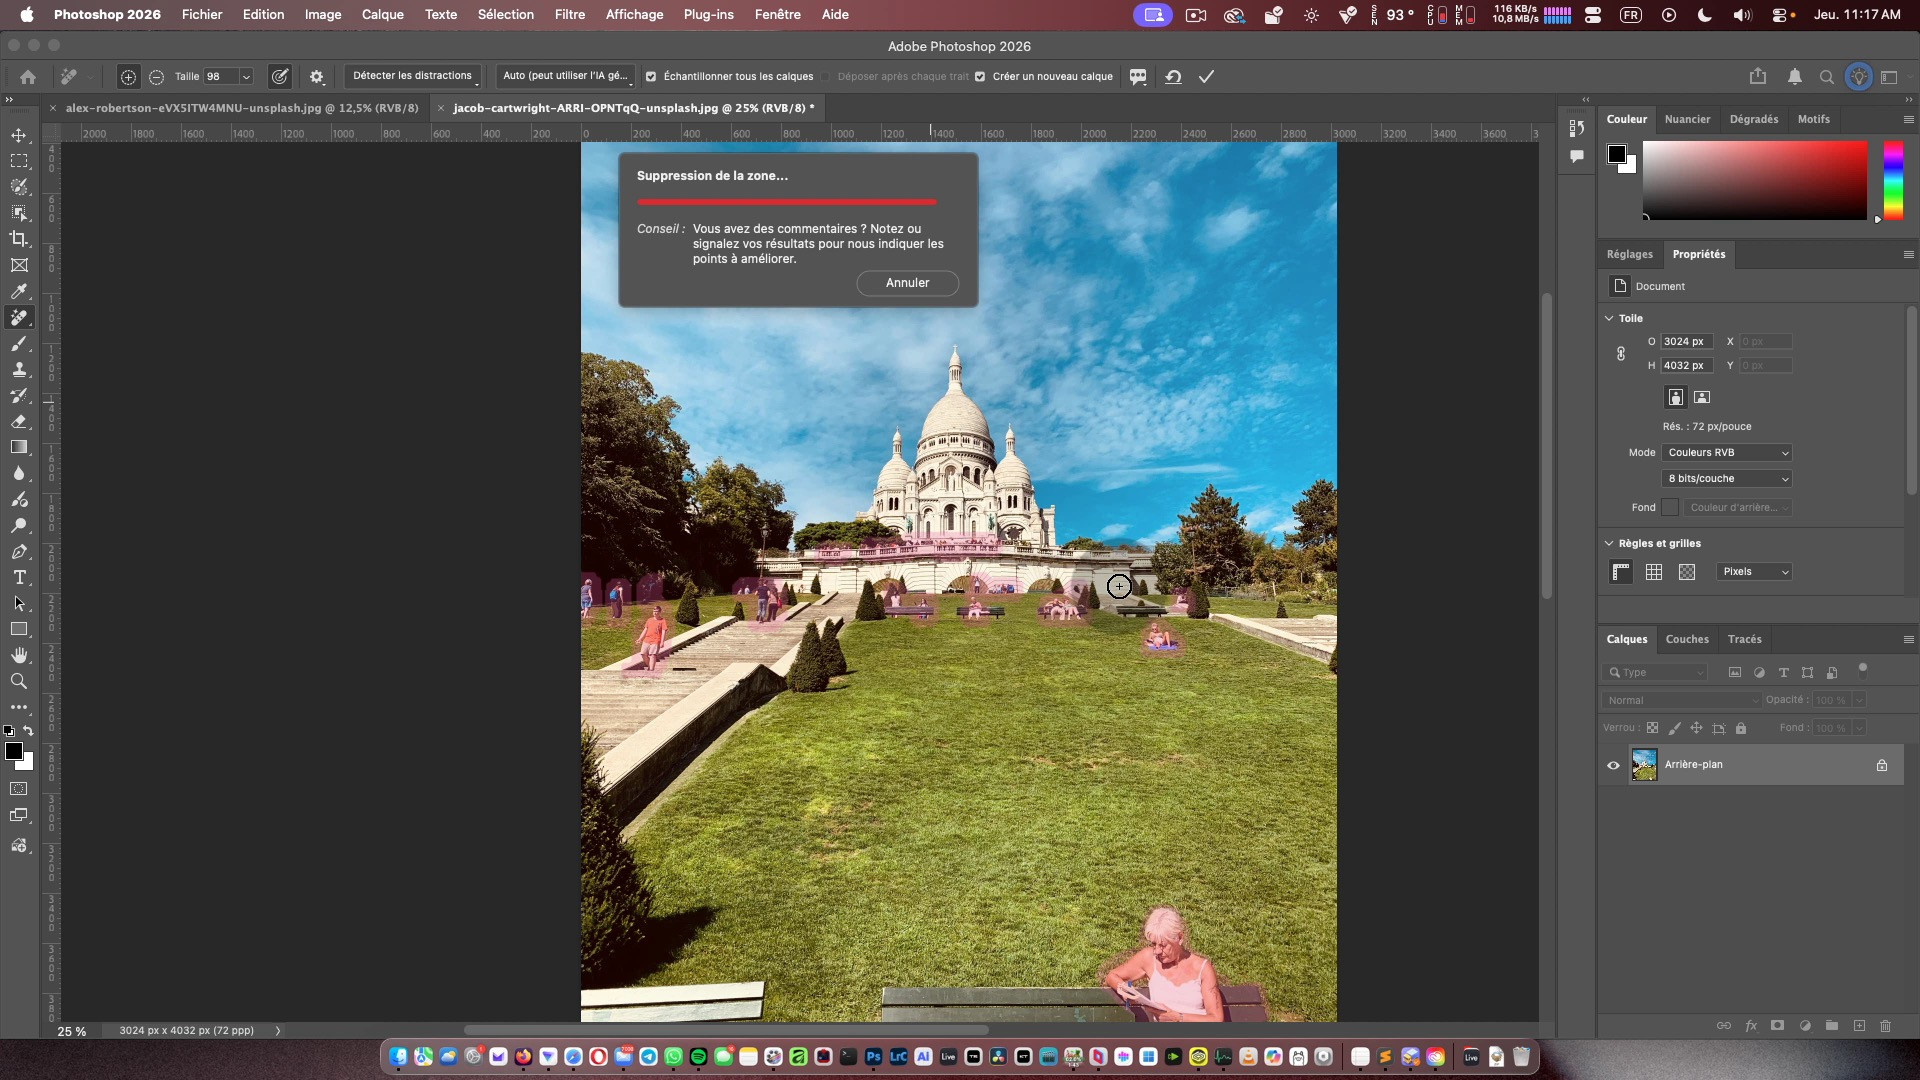Screen dimensions: 1920x1080
Task: Click the brush Taille input field
Action: point(220,77)
